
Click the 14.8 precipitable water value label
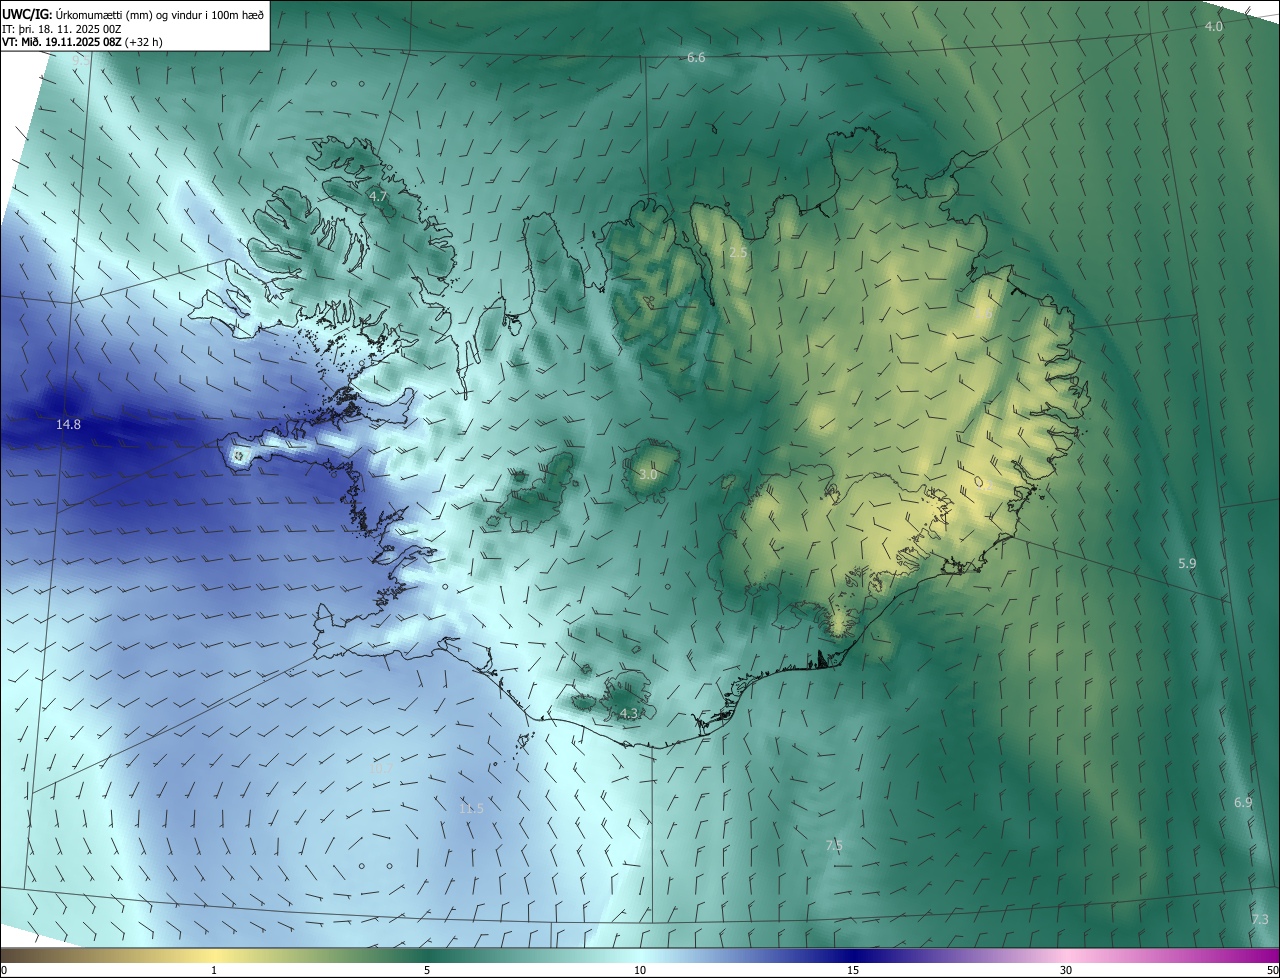[x=68, y=425]
